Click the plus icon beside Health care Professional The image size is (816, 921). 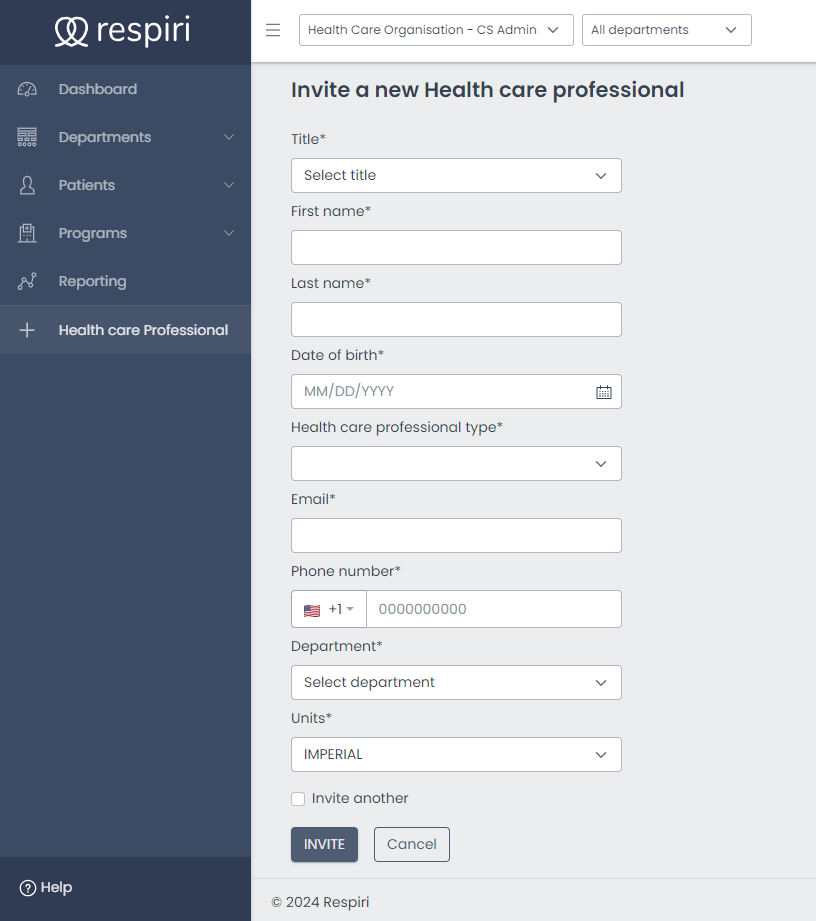27,330
